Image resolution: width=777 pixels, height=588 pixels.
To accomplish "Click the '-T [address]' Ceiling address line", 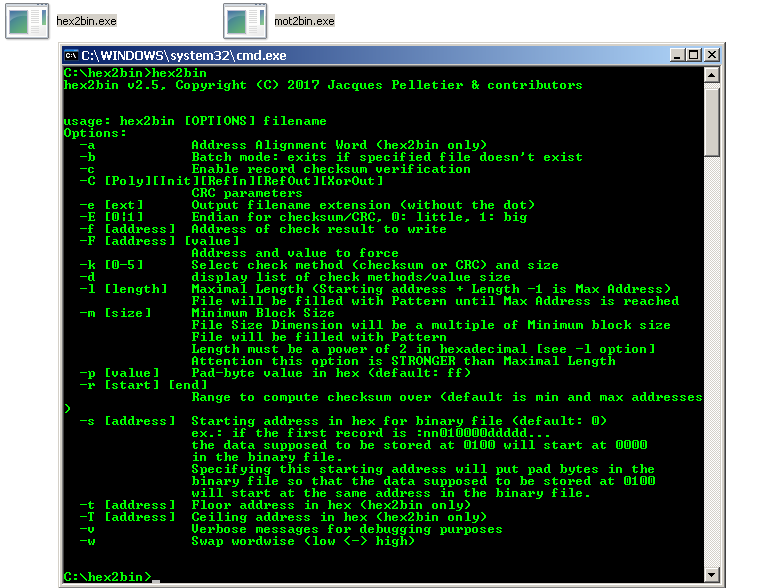I will coord(283,517).
